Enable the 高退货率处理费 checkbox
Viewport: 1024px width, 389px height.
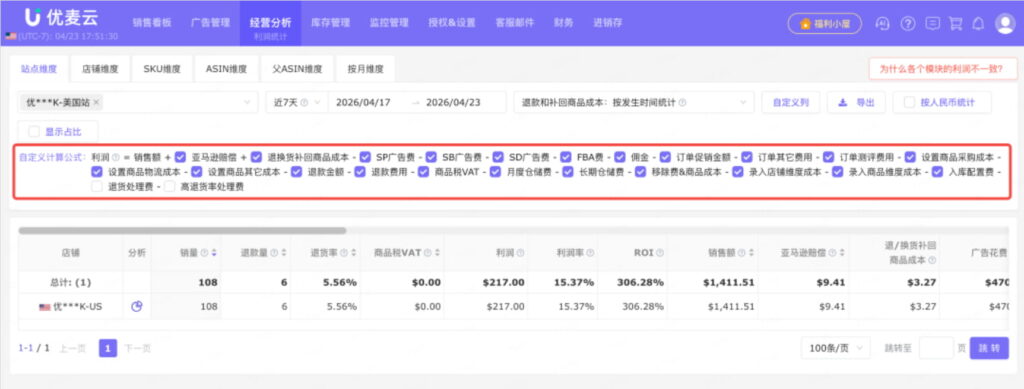[169, 187]
